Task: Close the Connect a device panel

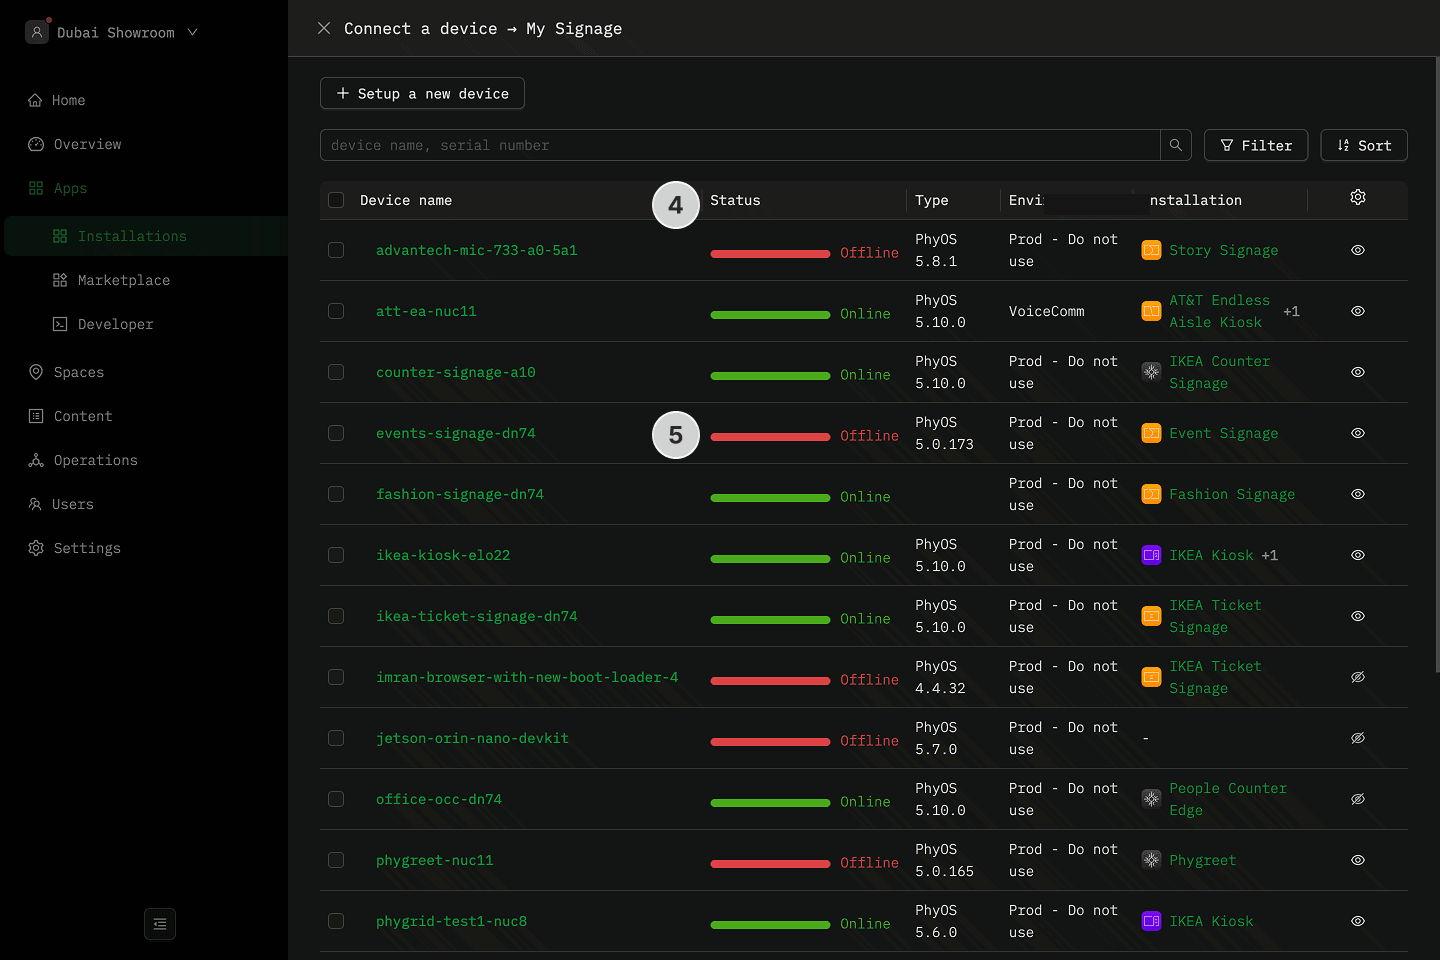Action: (x=324, y=28)
